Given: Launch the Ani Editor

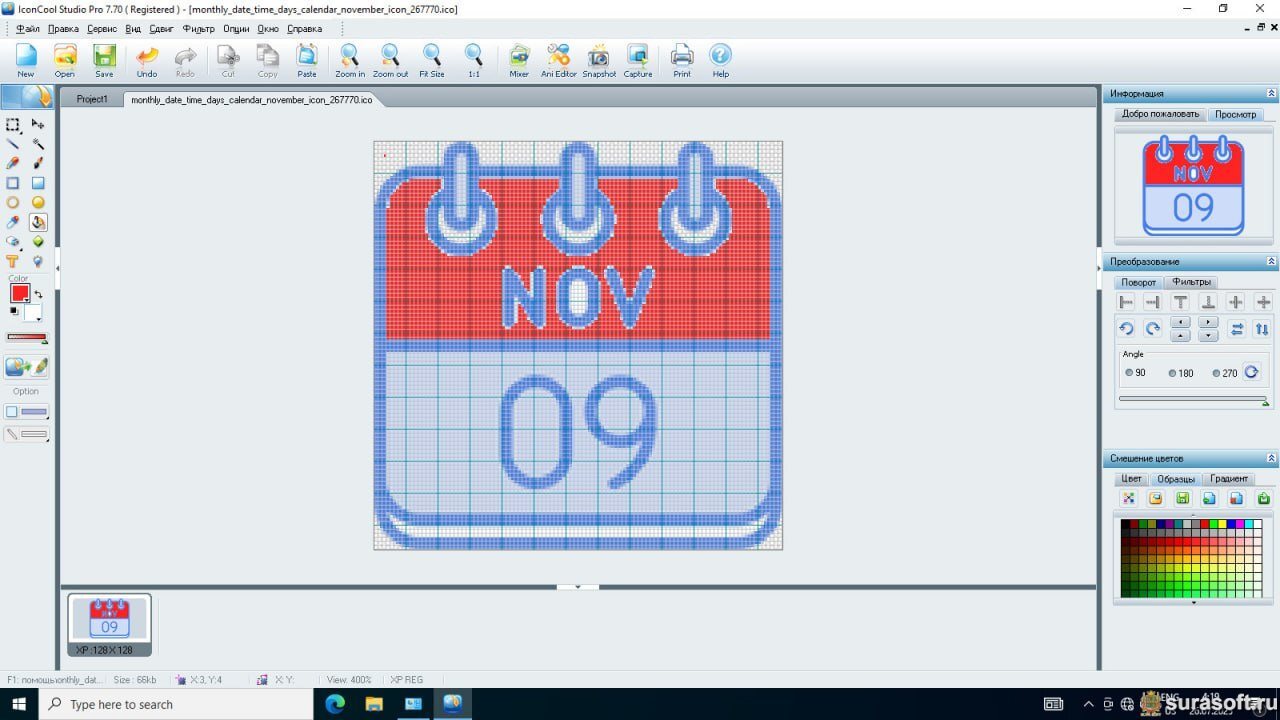Looking at the screenshot, I should coord(558,60).
